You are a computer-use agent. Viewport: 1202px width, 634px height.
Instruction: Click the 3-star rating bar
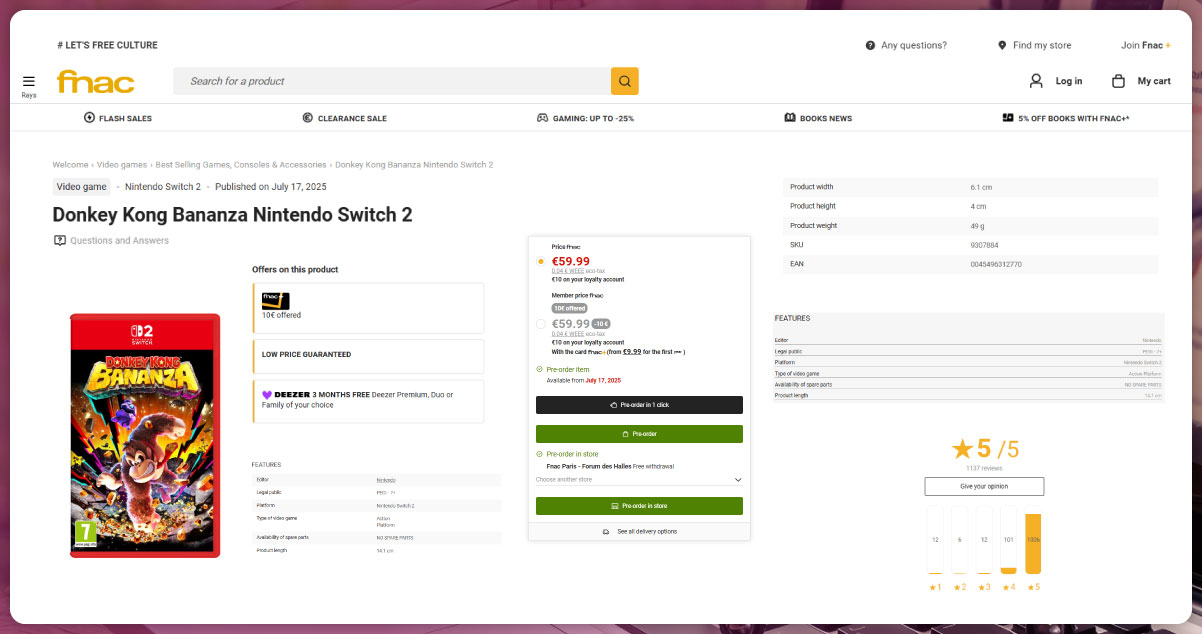tap(984, 540)
